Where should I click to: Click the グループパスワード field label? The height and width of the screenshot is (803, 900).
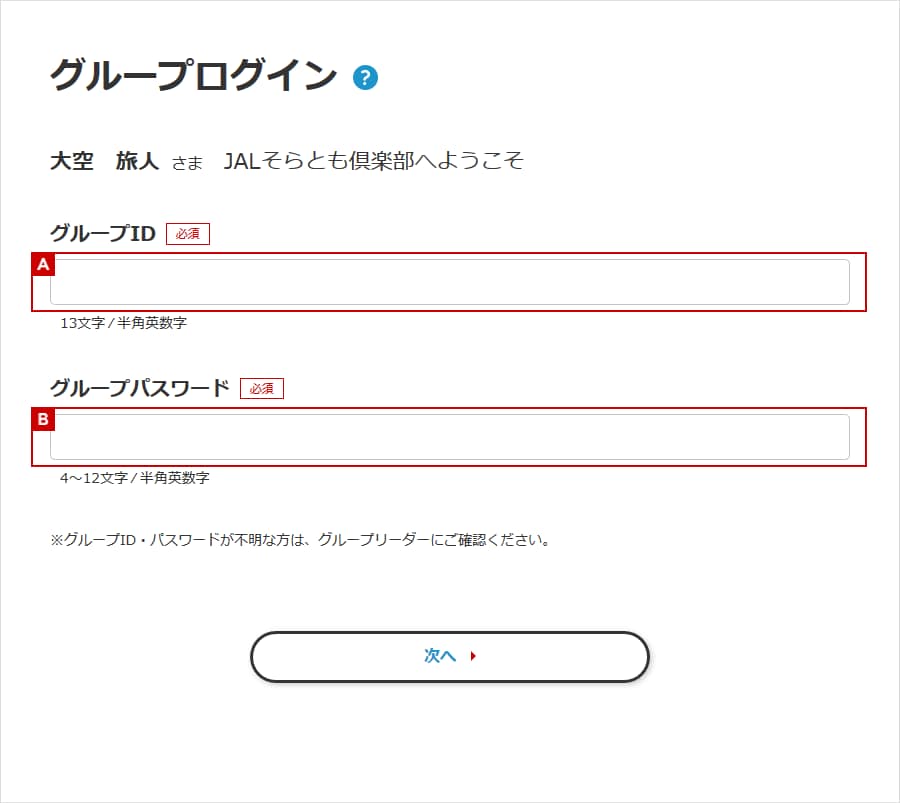click(x=140, y=388)
